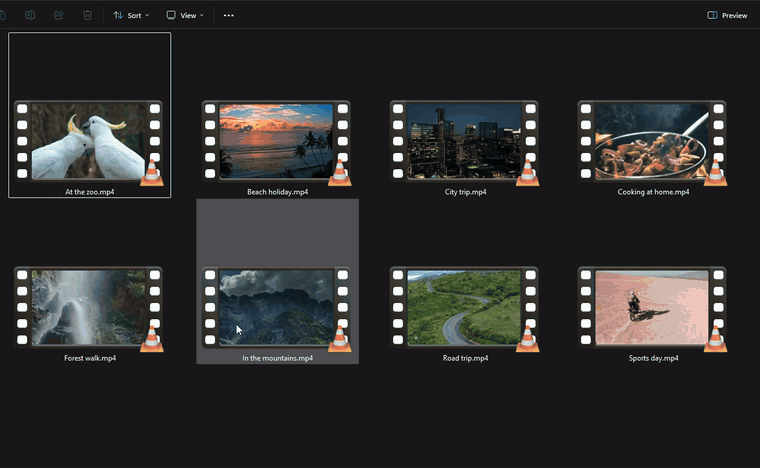The width and height of the screenshot is (760, 468).
Task: Click the file name text Forest walk.mp4
Action: (90, 358)
